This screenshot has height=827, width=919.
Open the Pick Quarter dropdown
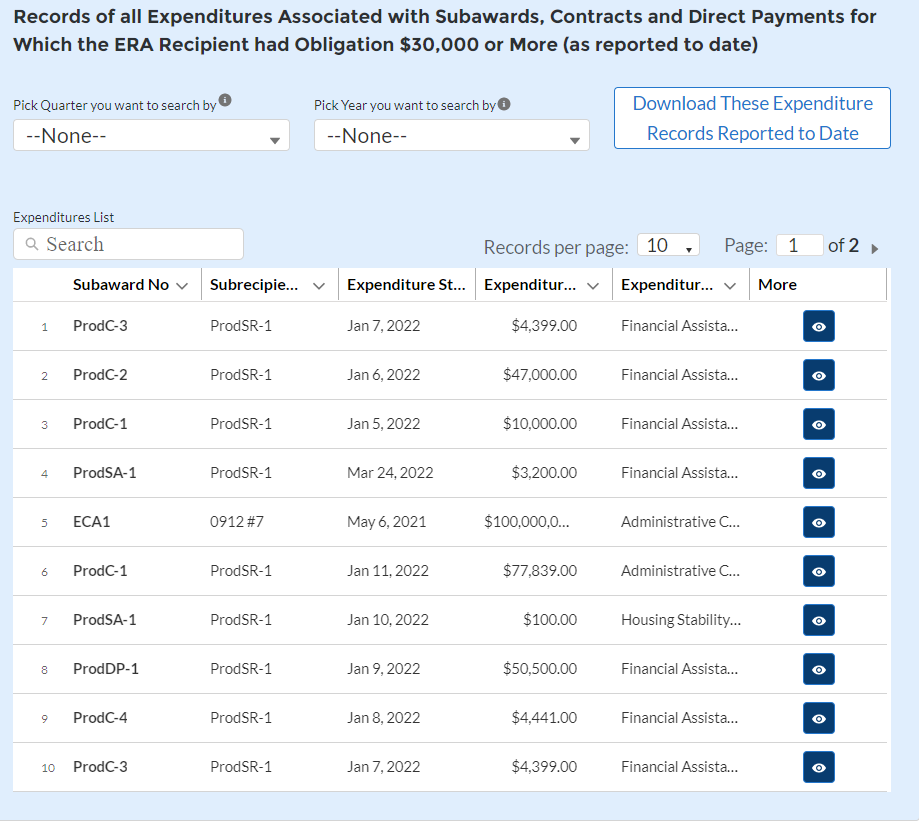[151, 136]
